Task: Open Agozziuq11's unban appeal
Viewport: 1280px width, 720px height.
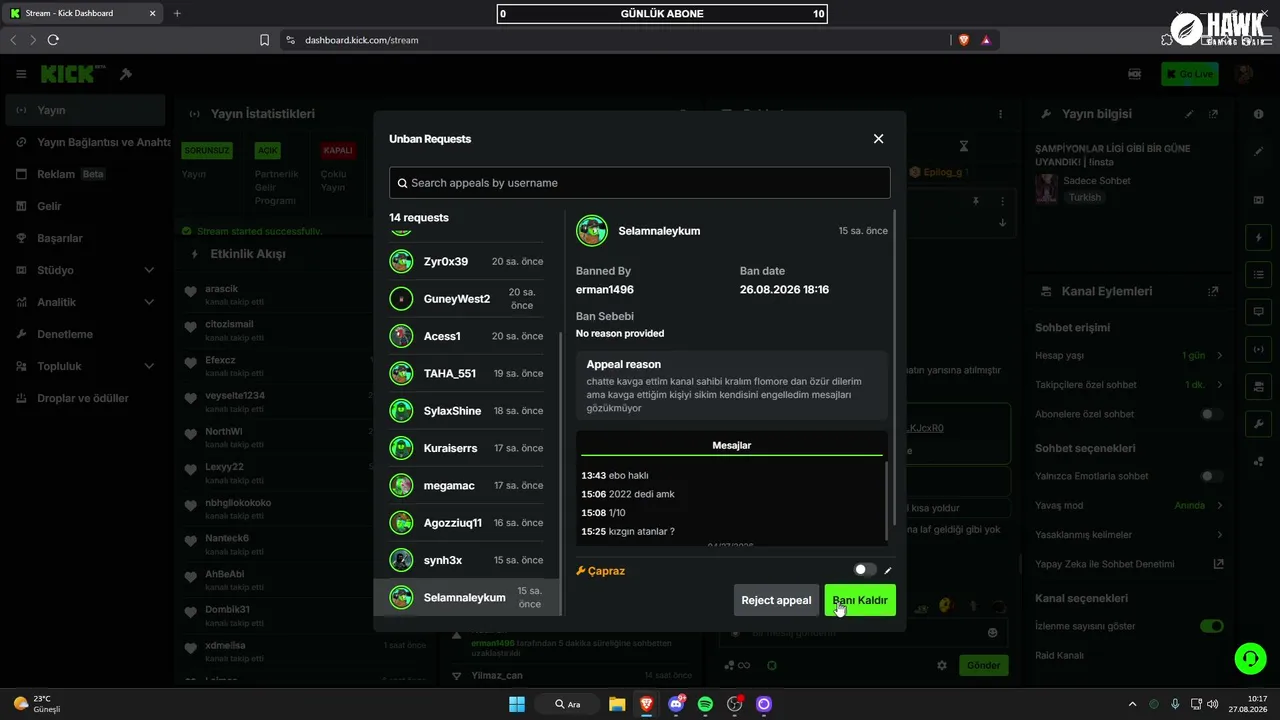Action: (467, 523)
